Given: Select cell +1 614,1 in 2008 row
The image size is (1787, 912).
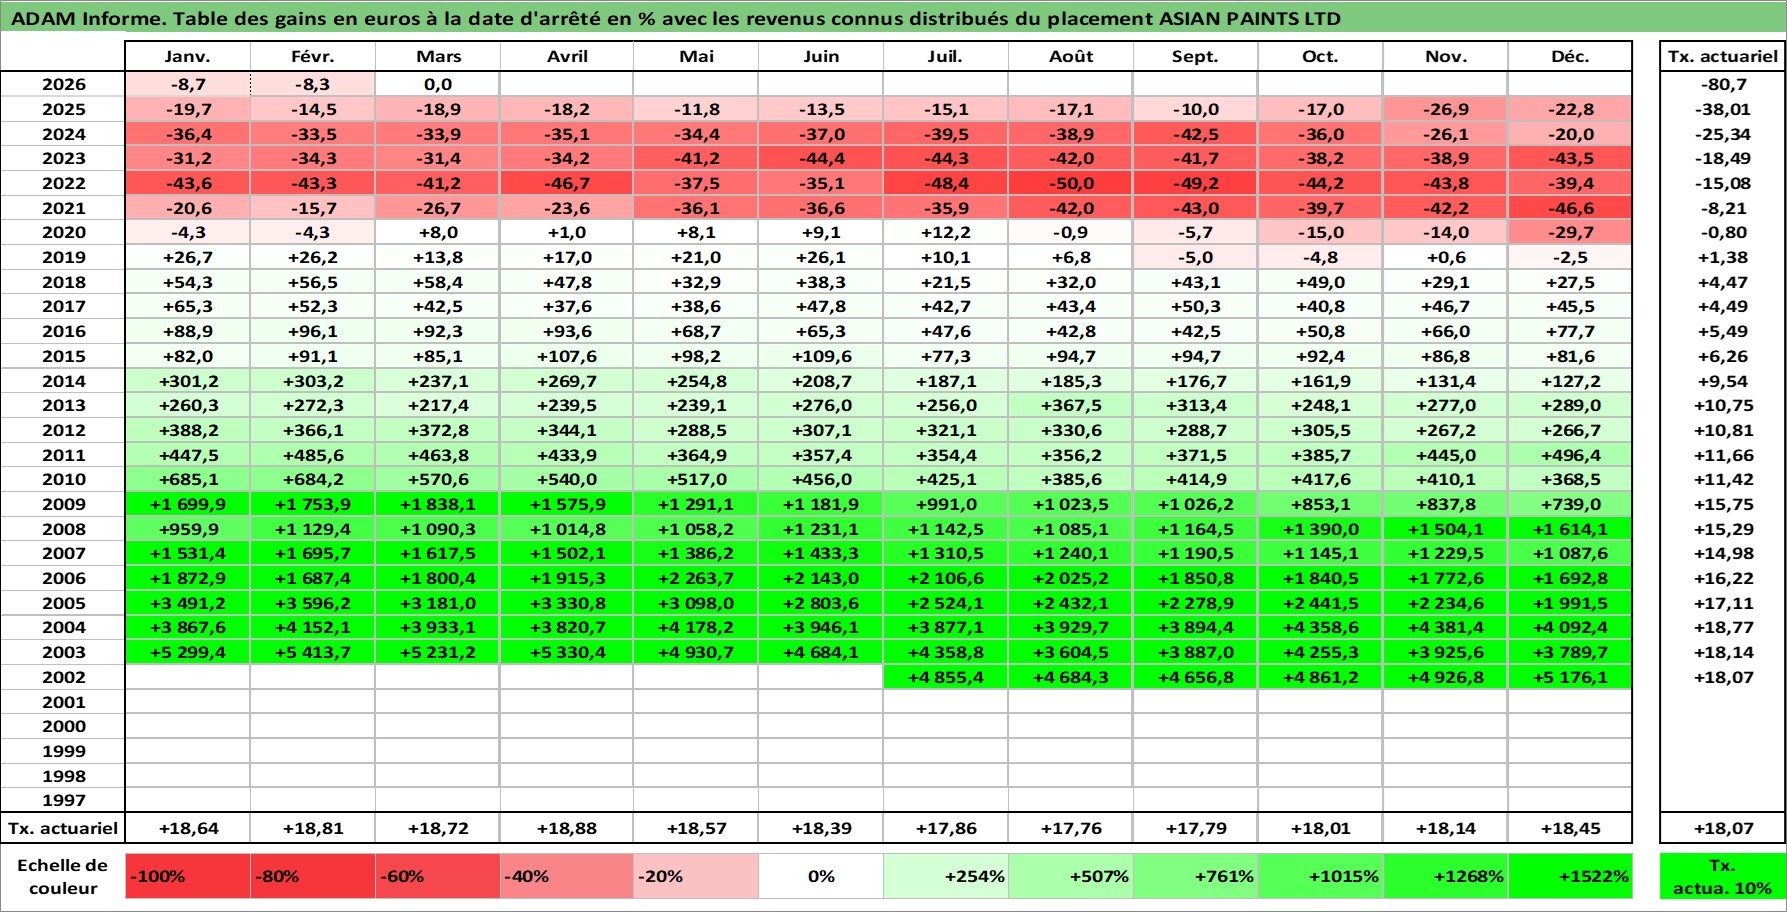Looking at the screenshot, I should [x=1570, y=529].
